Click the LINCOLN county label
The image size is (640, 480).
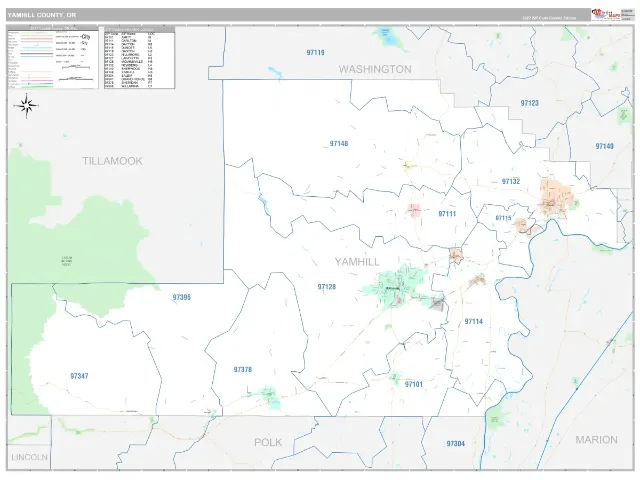click(x=29, y=457)
